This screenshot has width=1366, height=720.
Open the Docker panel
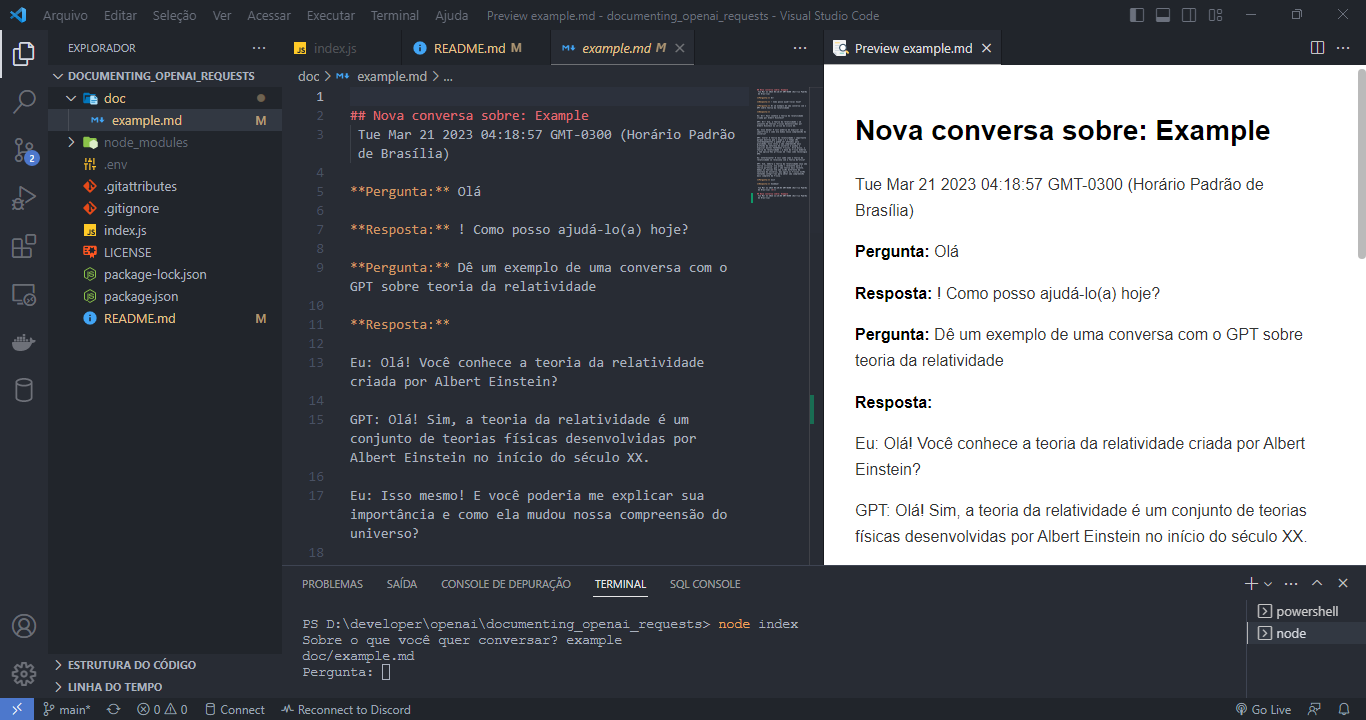tap(22, 344)
